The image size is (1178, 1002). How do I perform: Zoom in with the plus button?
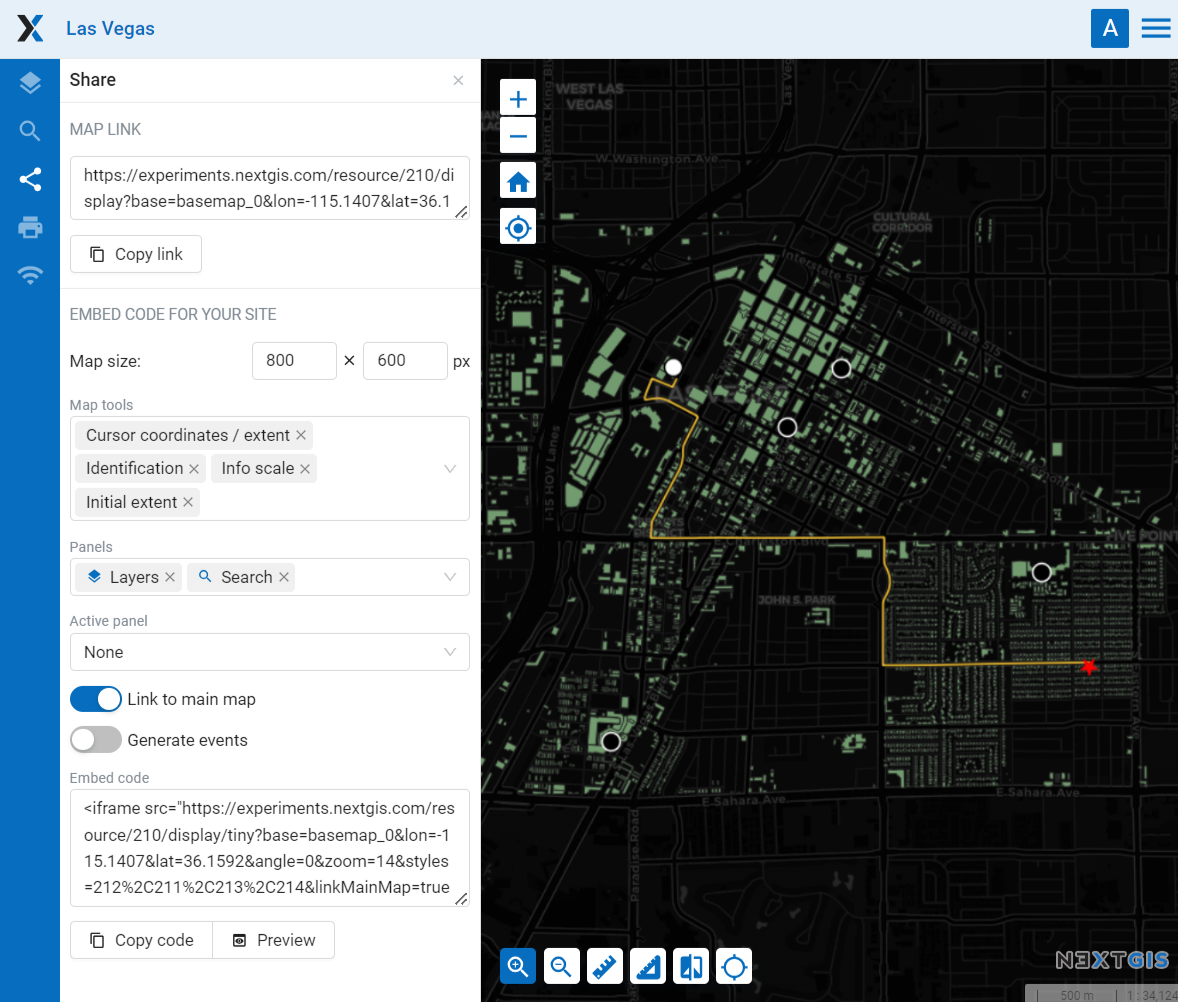click(518, 98)
